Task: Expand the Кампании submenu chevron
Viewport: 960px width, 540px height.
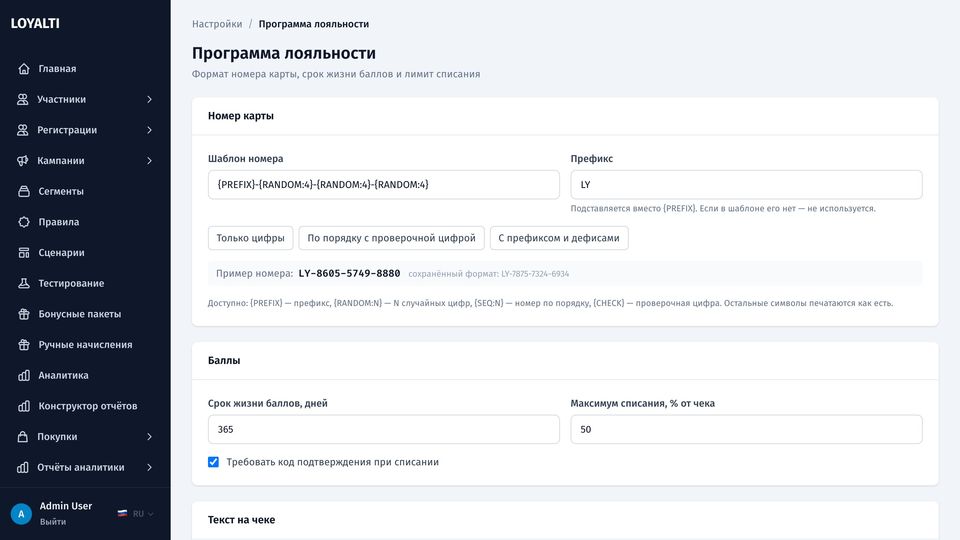Action: [x=149, y=160]
